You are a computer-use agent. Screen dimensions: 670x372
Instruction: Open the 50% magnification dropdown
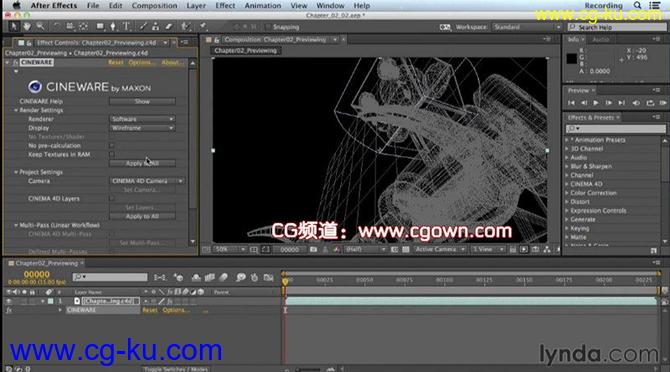pyautogui.click(x=230, y=249)
